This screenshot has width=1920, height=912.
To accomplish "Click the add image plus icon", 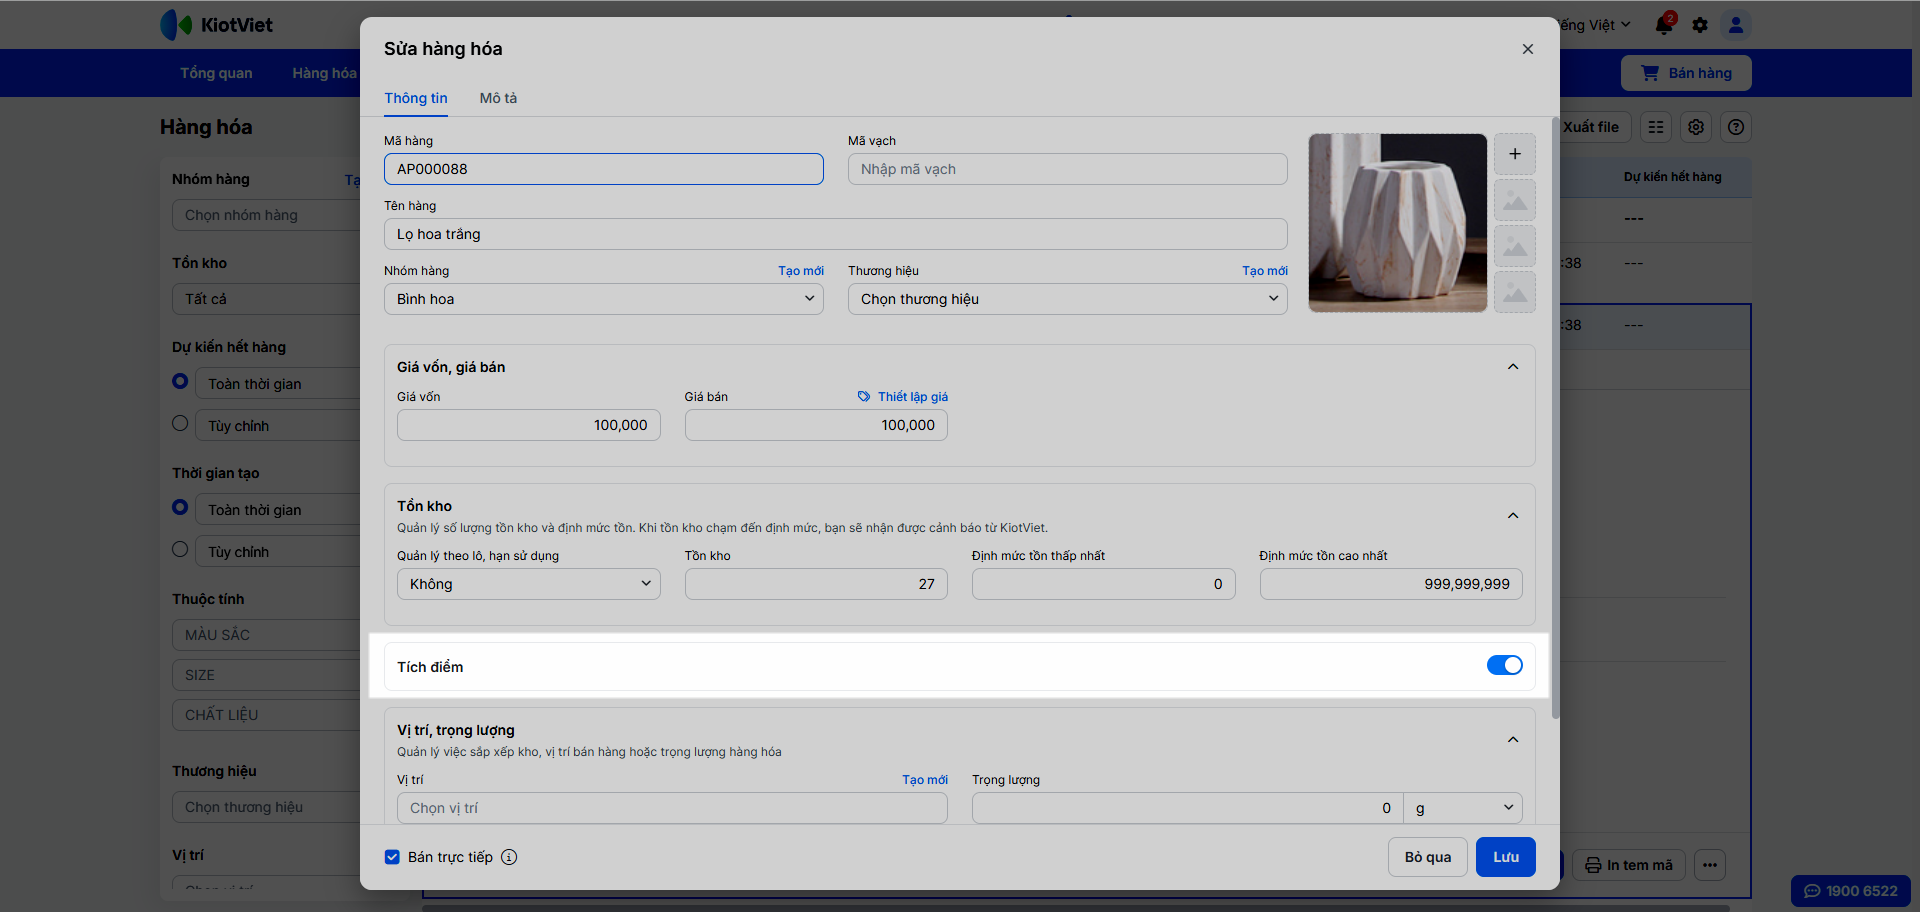I will click(x=1514, y=154).
